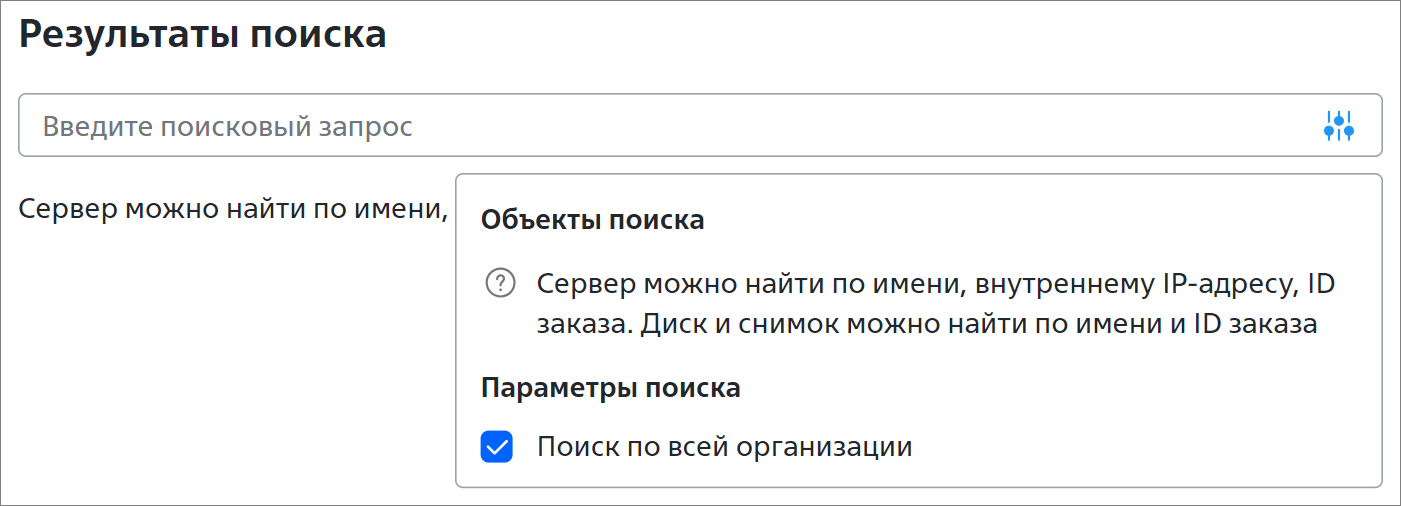This screenshot has height=506, width=1401.
Task: Click the "Поиск по всей организации" label
Action: [x=724, y=446]
